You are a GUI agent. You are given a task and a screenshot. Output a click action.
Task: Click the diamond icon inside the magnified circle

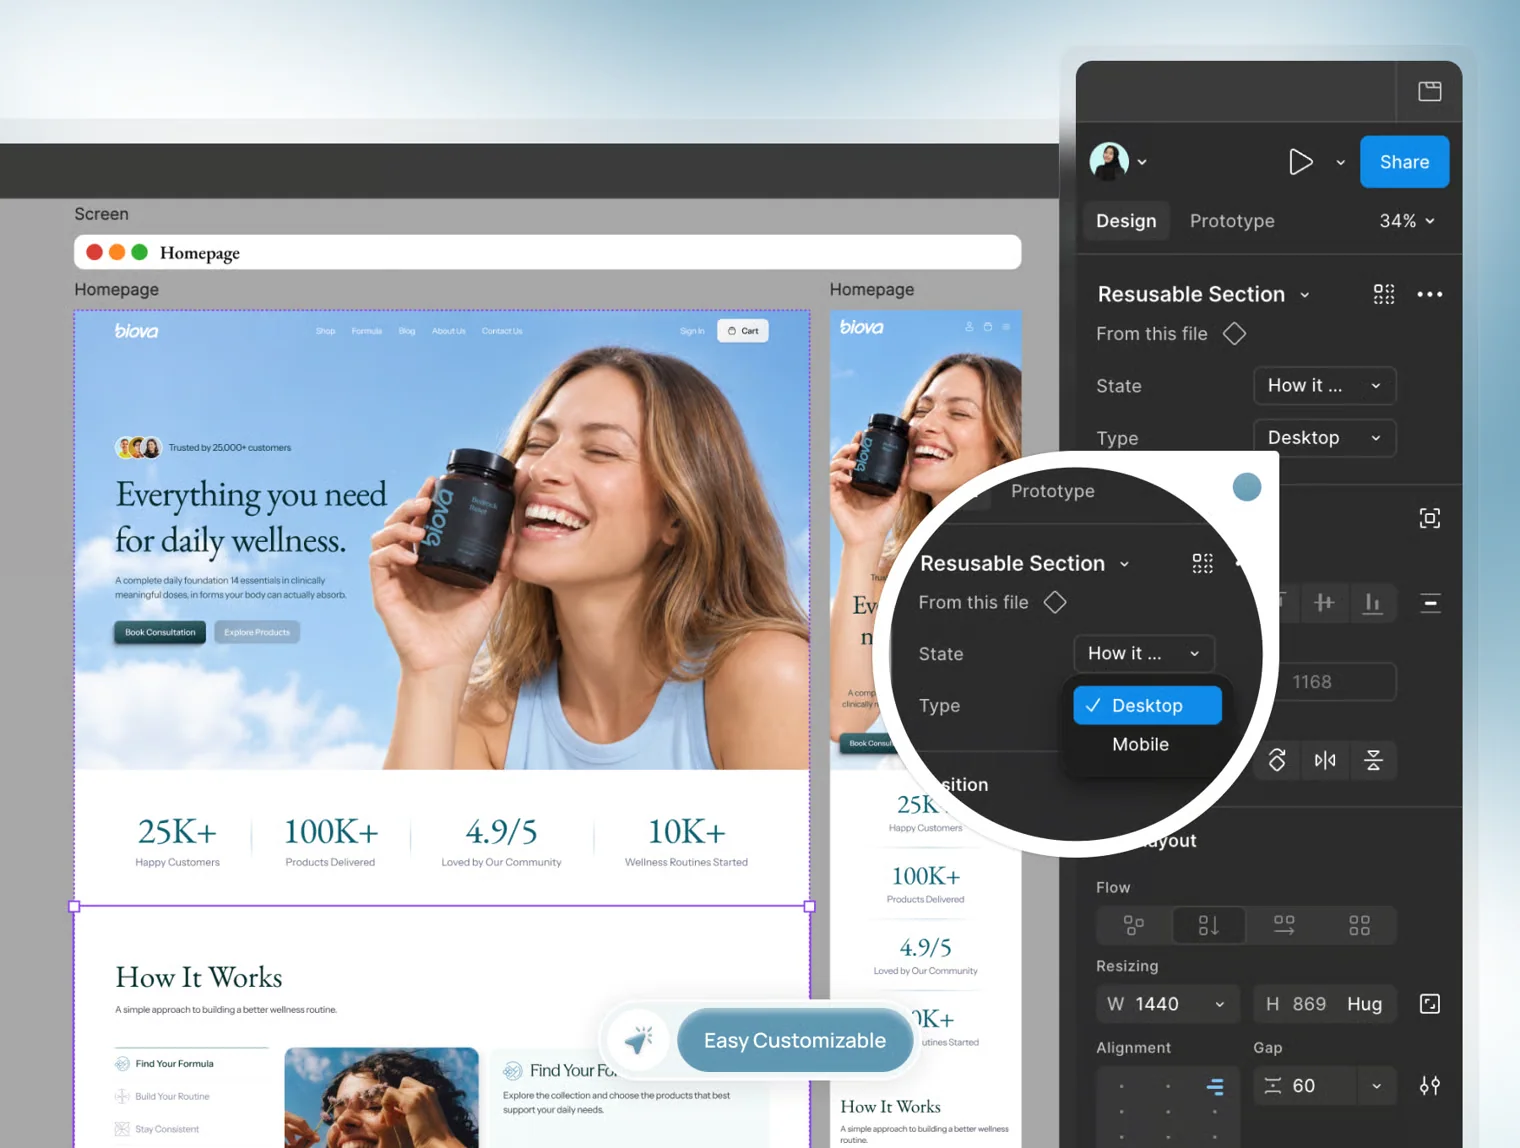coord(1055,602)
